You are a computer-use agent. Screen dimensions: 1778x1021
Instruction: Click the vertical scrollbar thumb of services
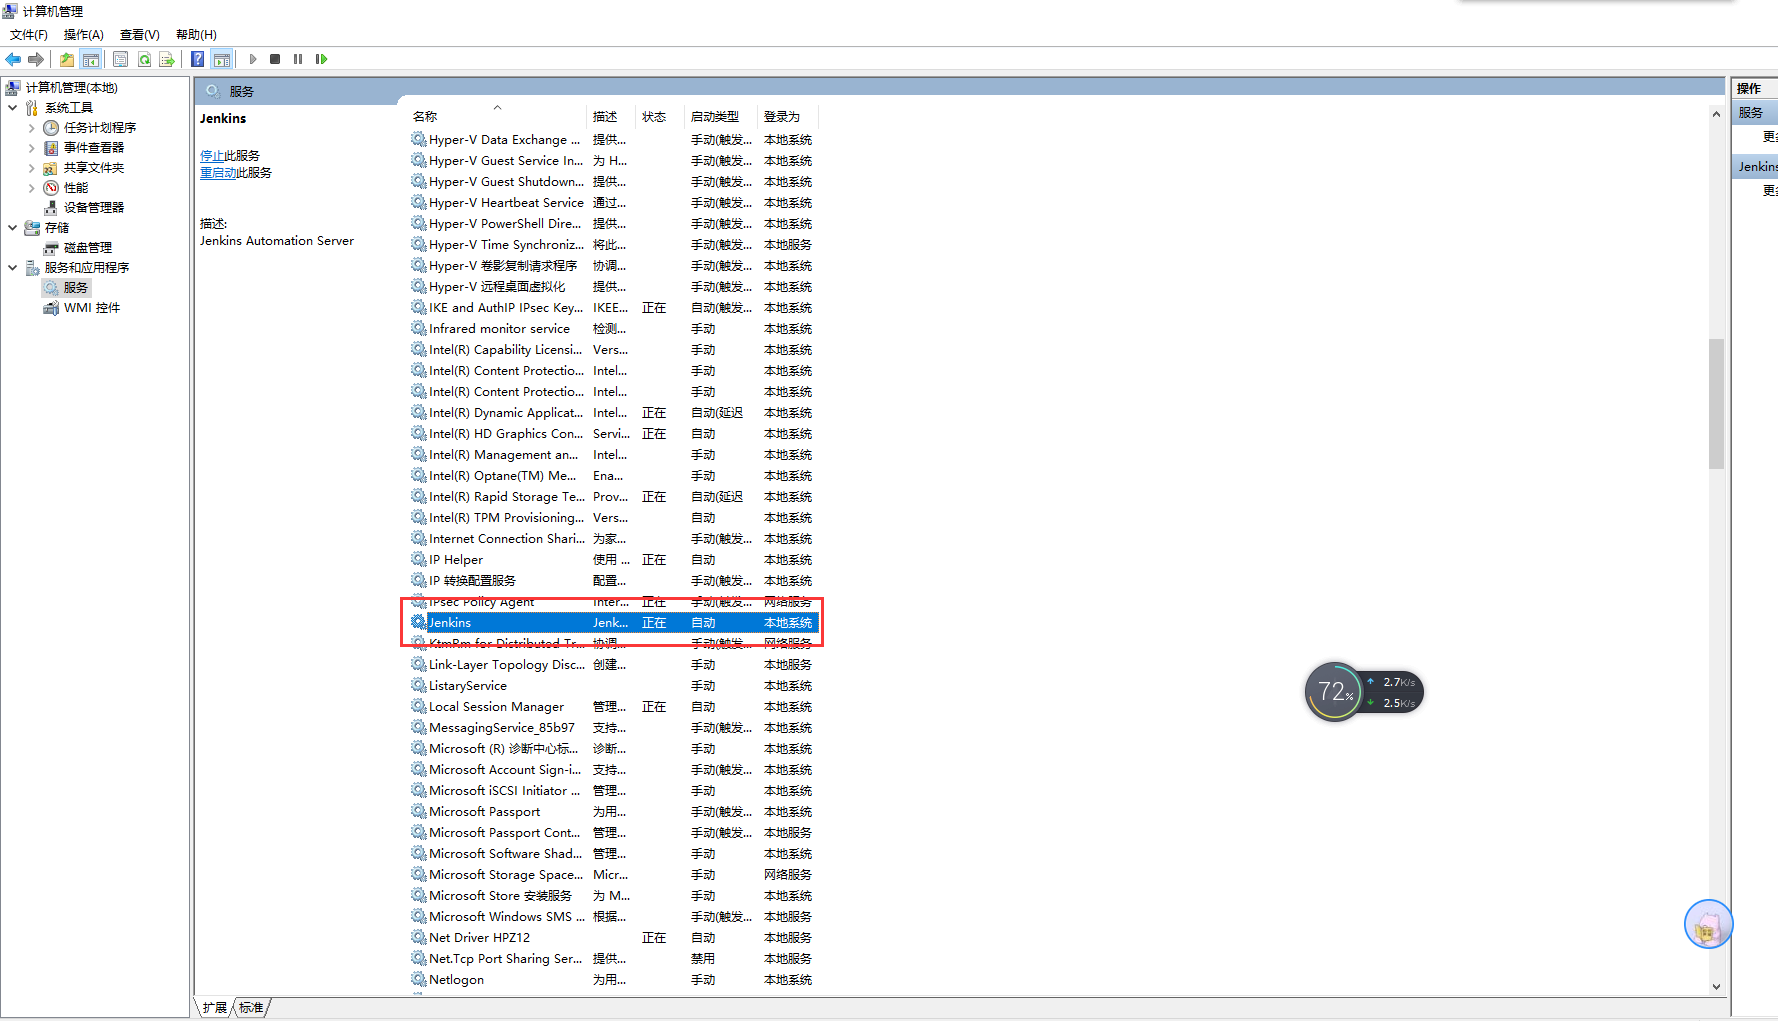[x=1716, y=404]
